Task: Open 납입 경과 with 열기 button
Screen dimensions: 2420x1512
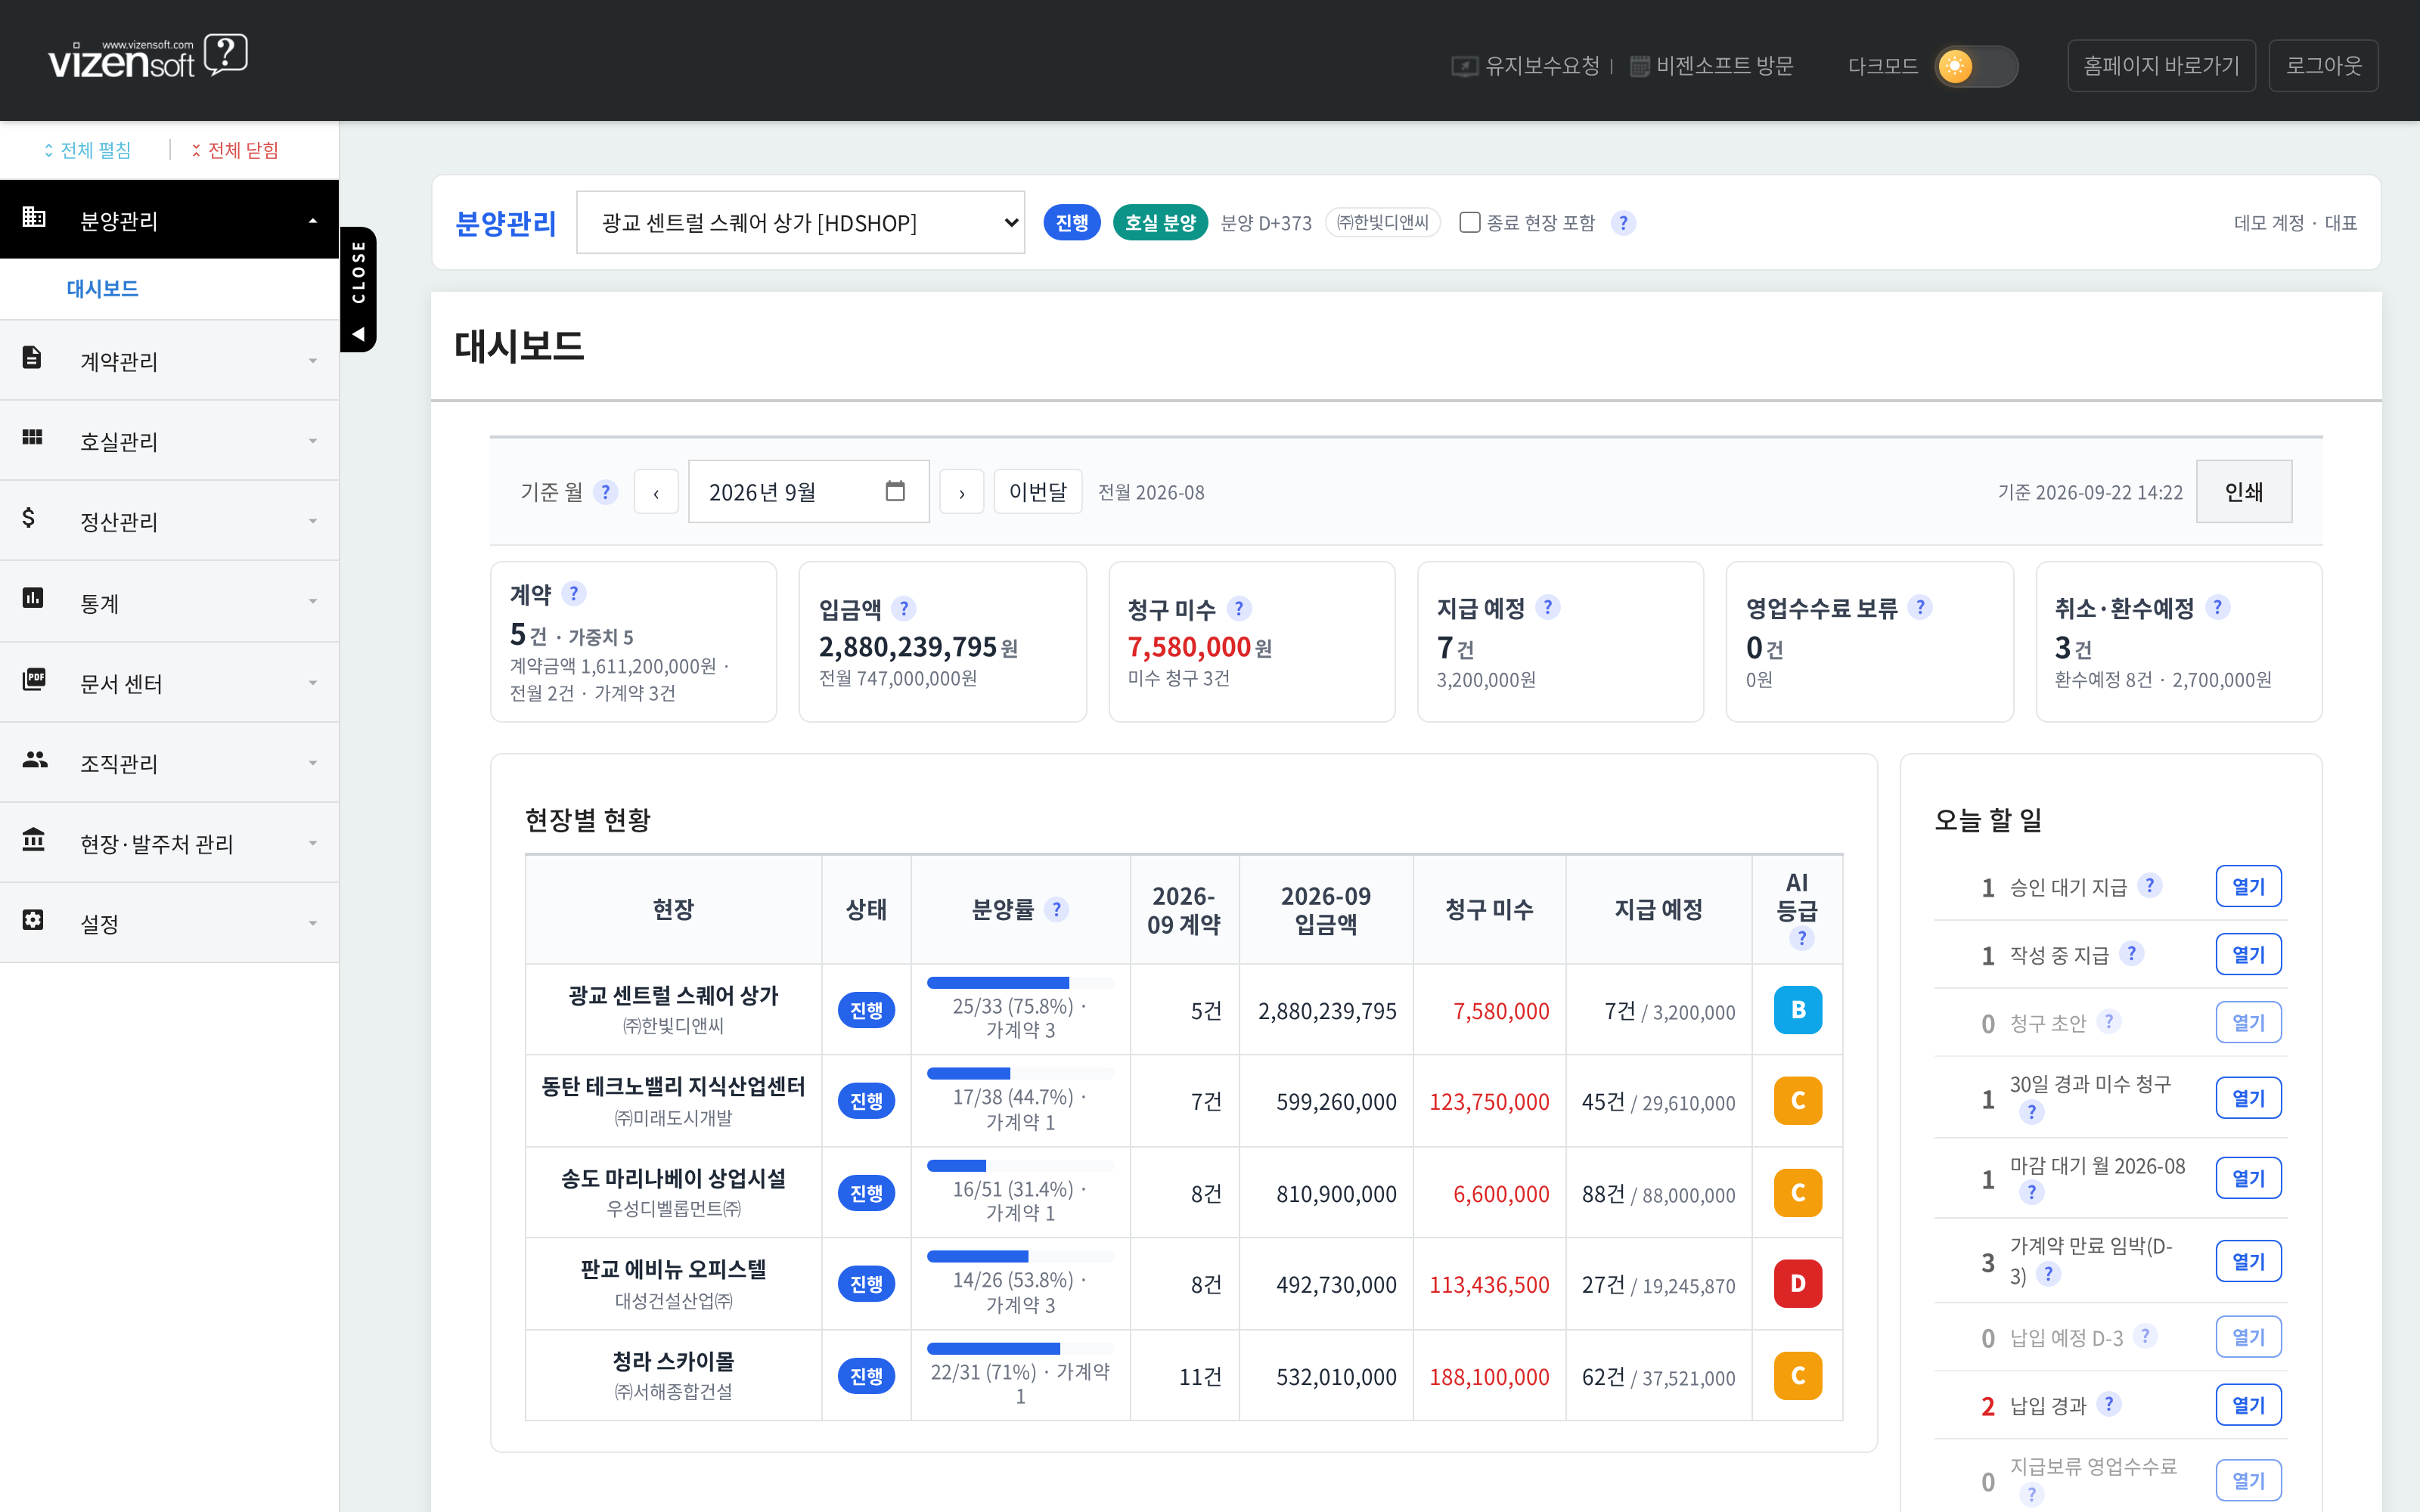Action: (x=2248, y=1404)
